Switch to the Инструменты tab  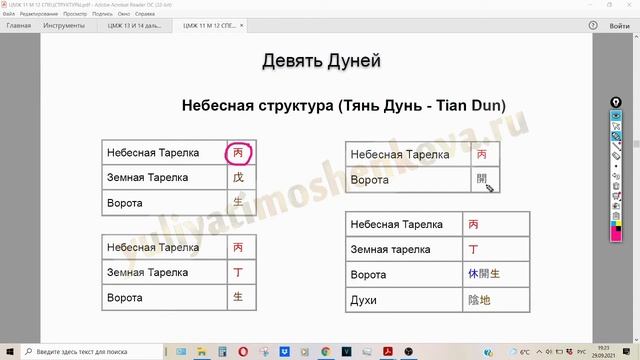tap(64, 26)
